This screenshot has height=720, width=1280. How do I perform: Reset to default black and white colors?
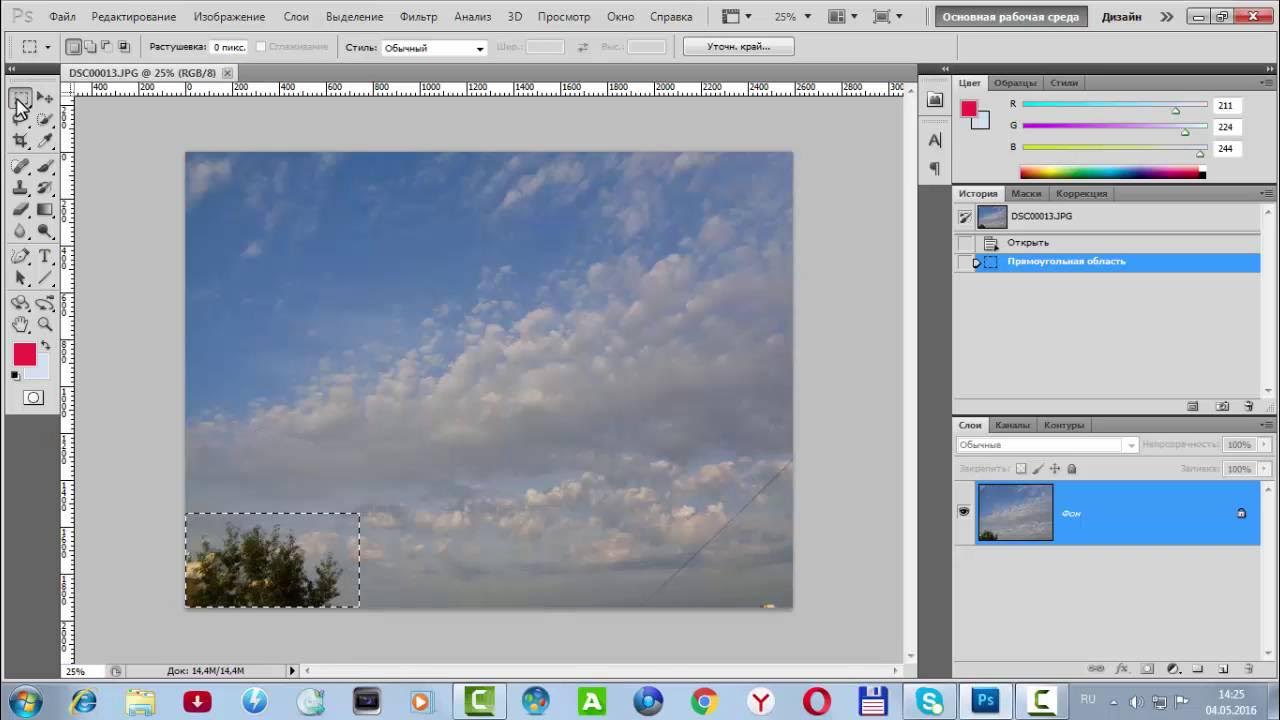(x=15, y=376)
